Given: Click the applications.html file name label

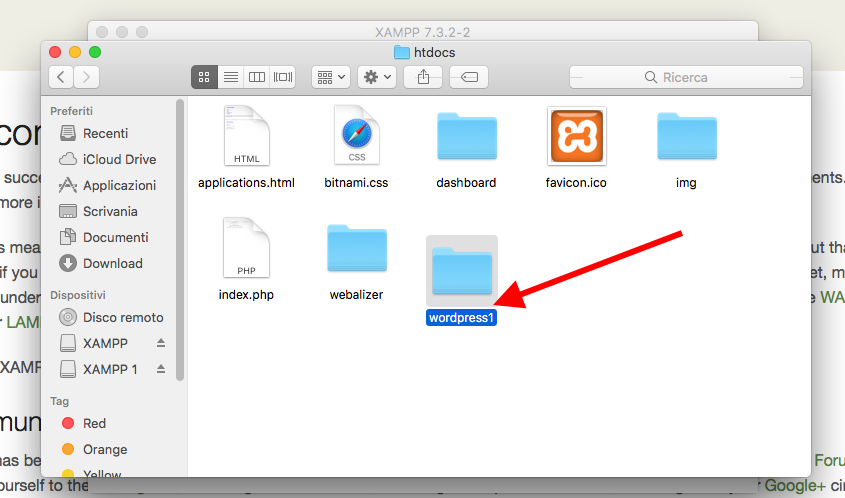Looking at the screenshot, I should click(x=246, y=183).
